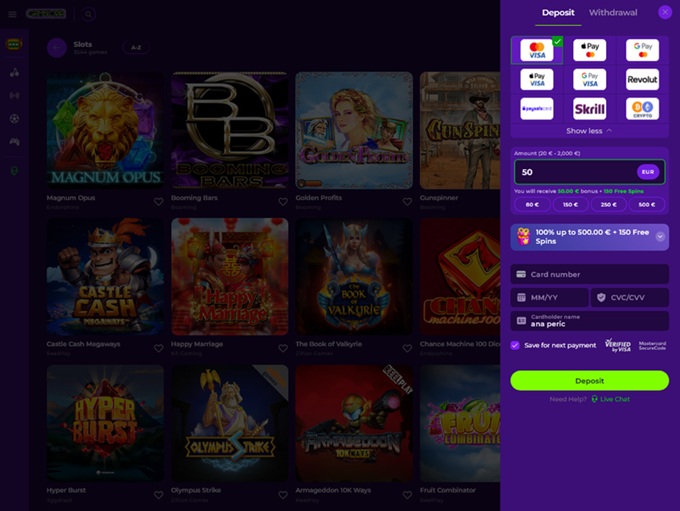Collapse payment methods with Show less
This screenshot has height=511, width=680.
coord(589,131)
